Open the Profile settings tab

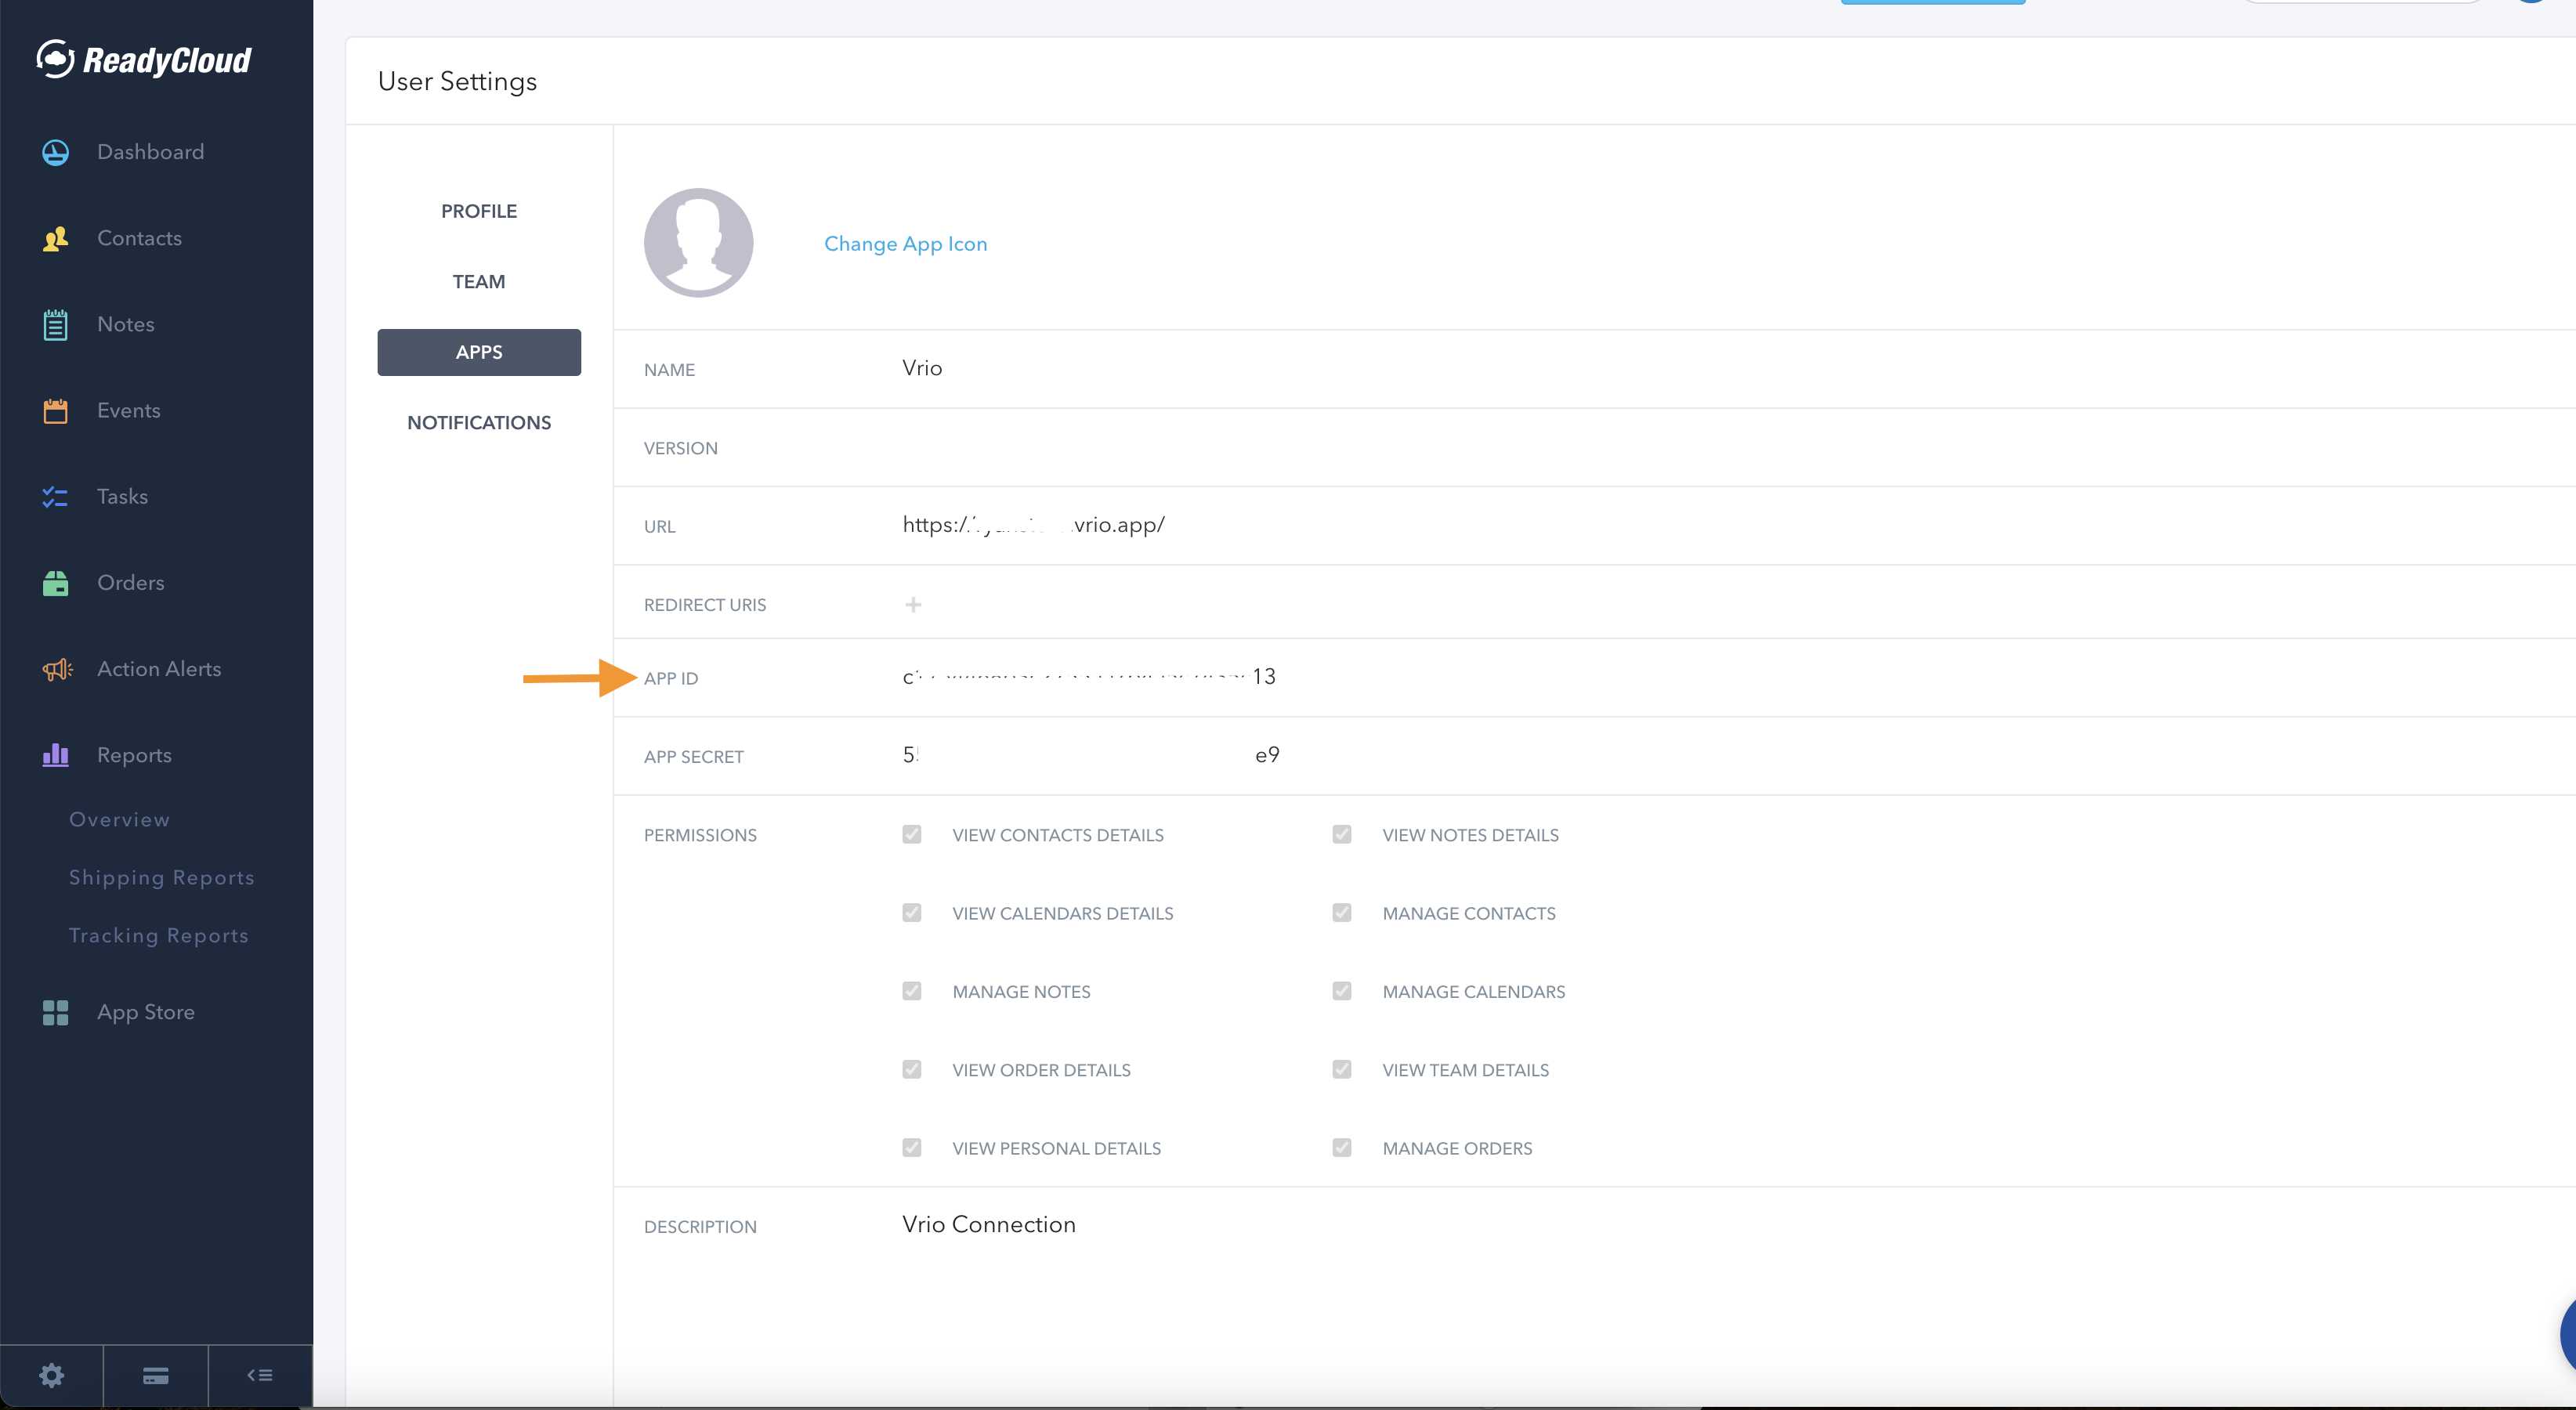coord(479,211)
